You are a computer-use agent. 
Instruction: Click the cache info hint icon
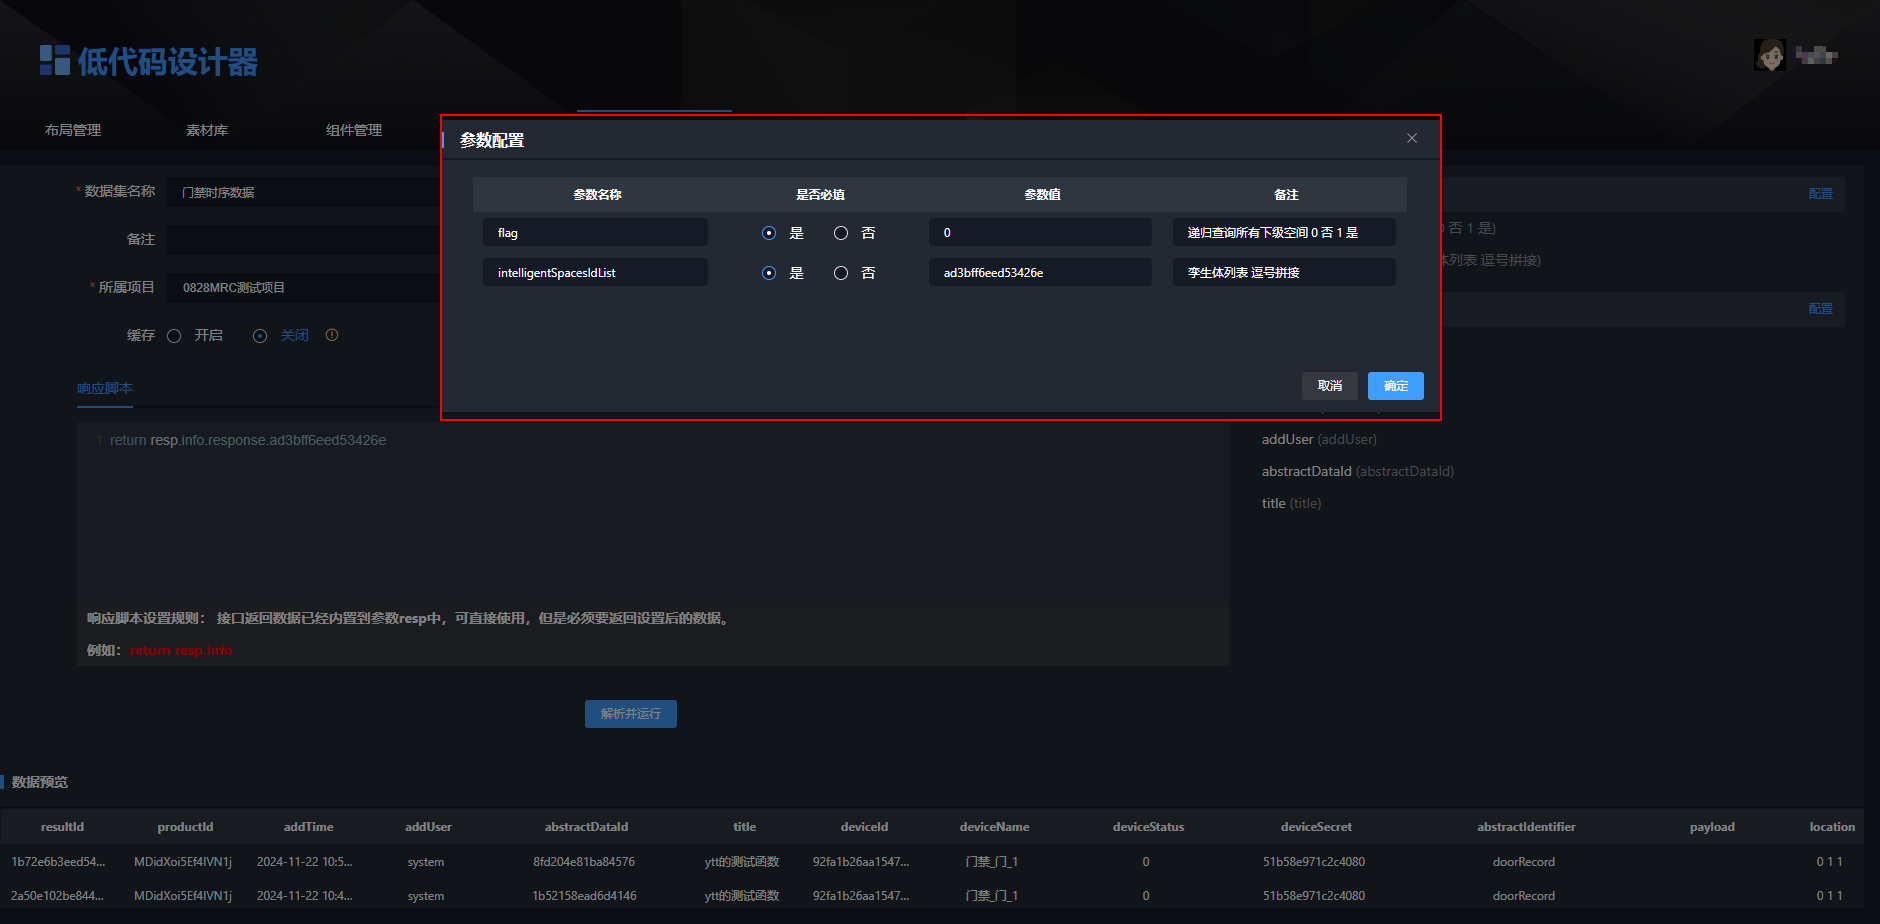pos(332,335)
